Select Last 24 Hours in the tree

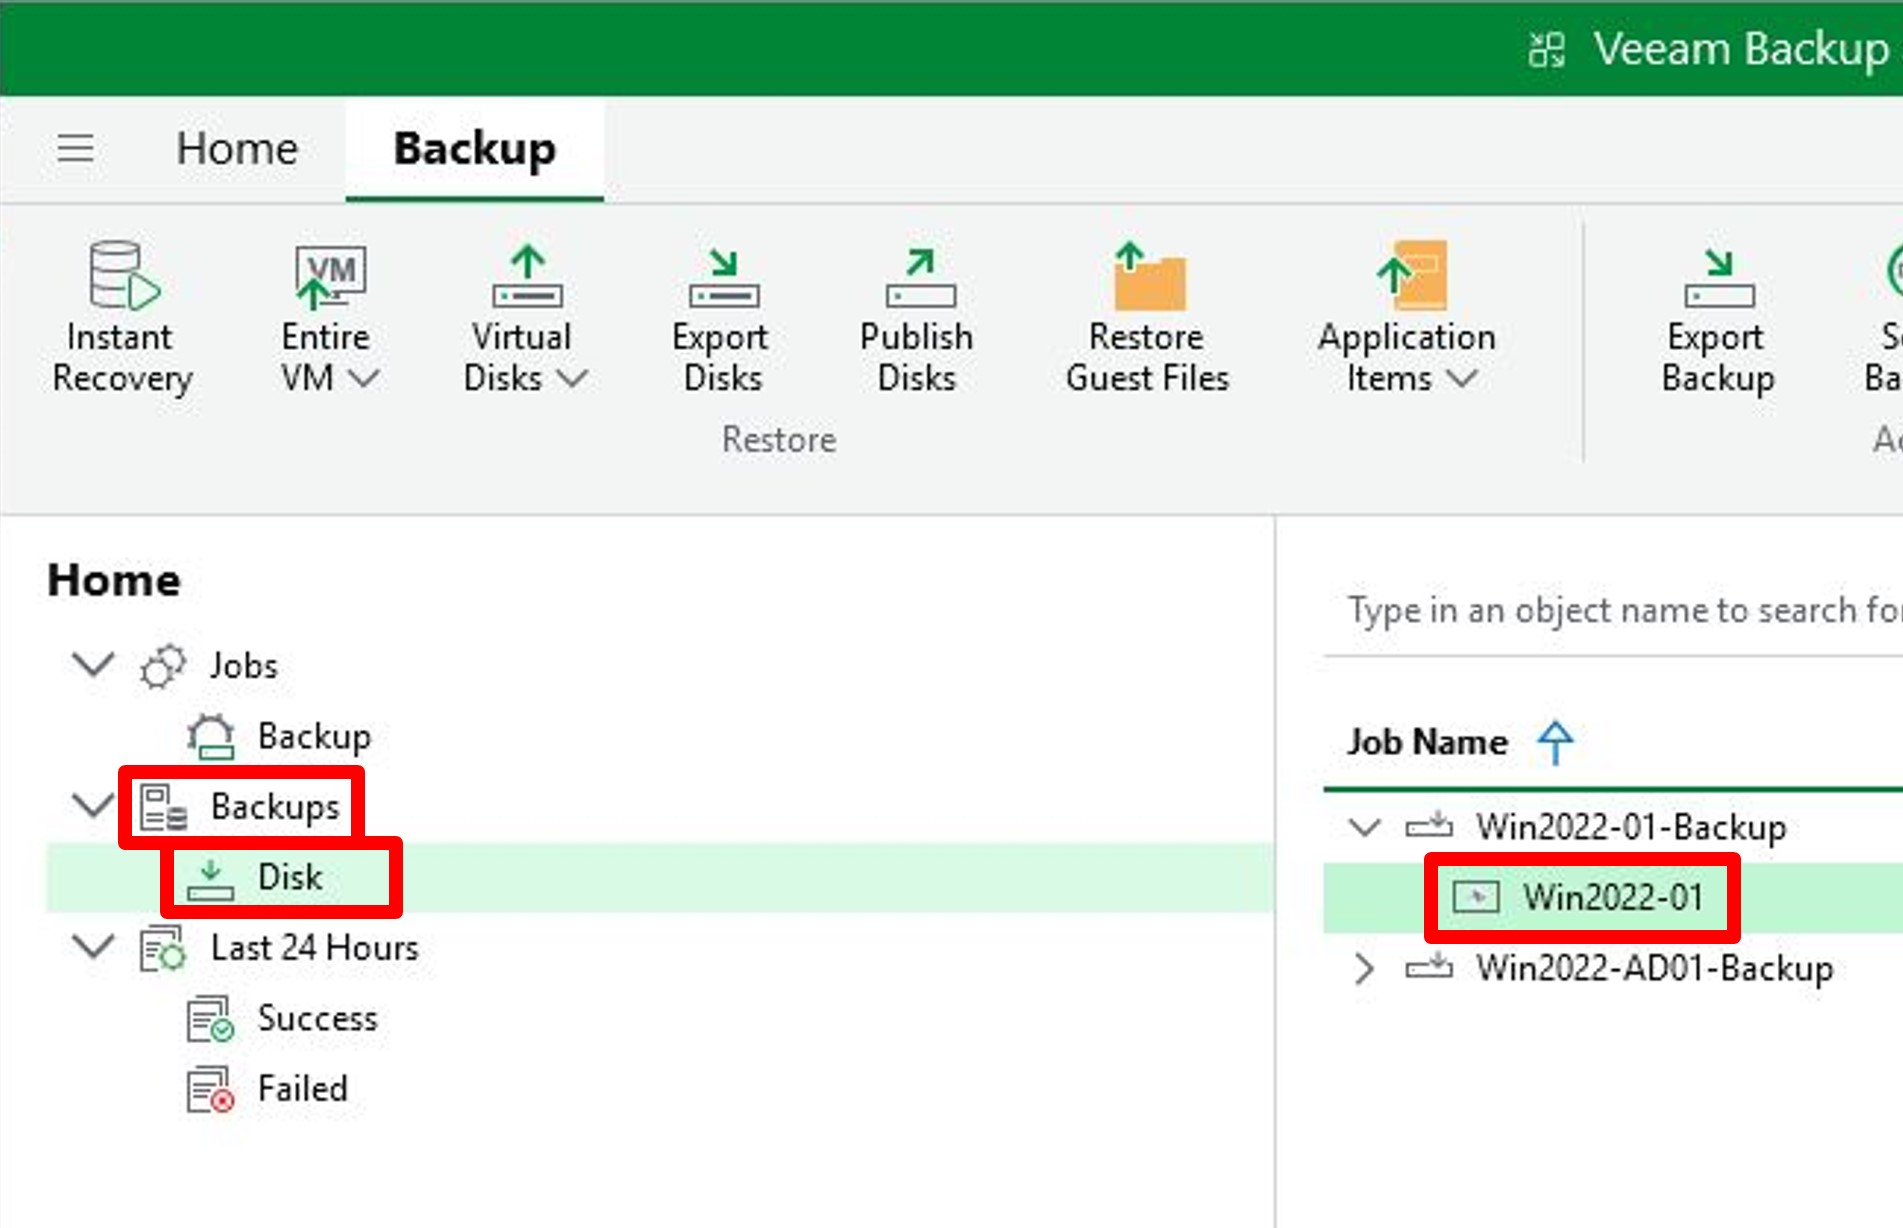(x=314, y=948)
